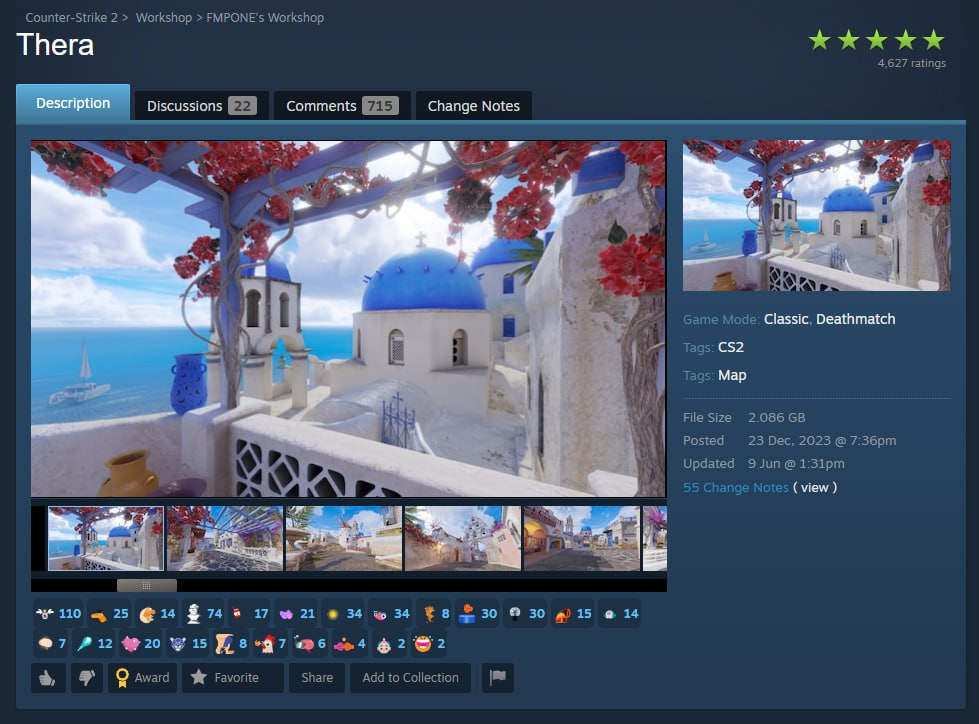Click the brain award reaction icon
This screenshot has width=979, height=724.
[45, 643]
